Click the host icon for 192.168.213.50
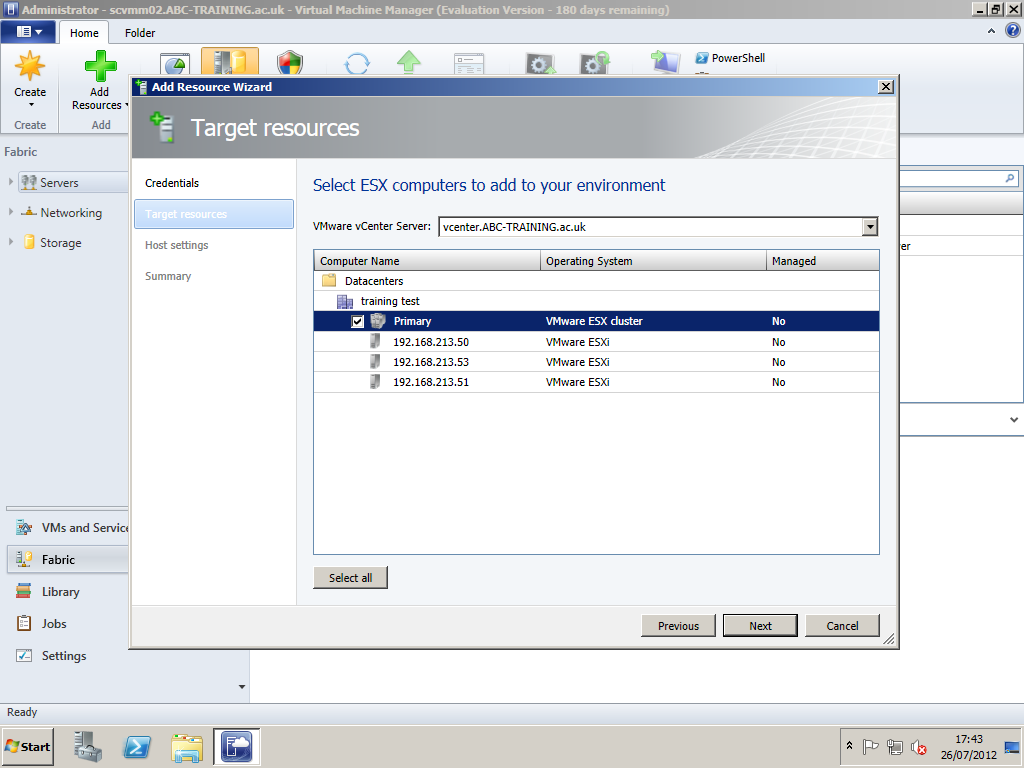The height and width of the screenshot is (768, 1024). (x=375, y=342)
